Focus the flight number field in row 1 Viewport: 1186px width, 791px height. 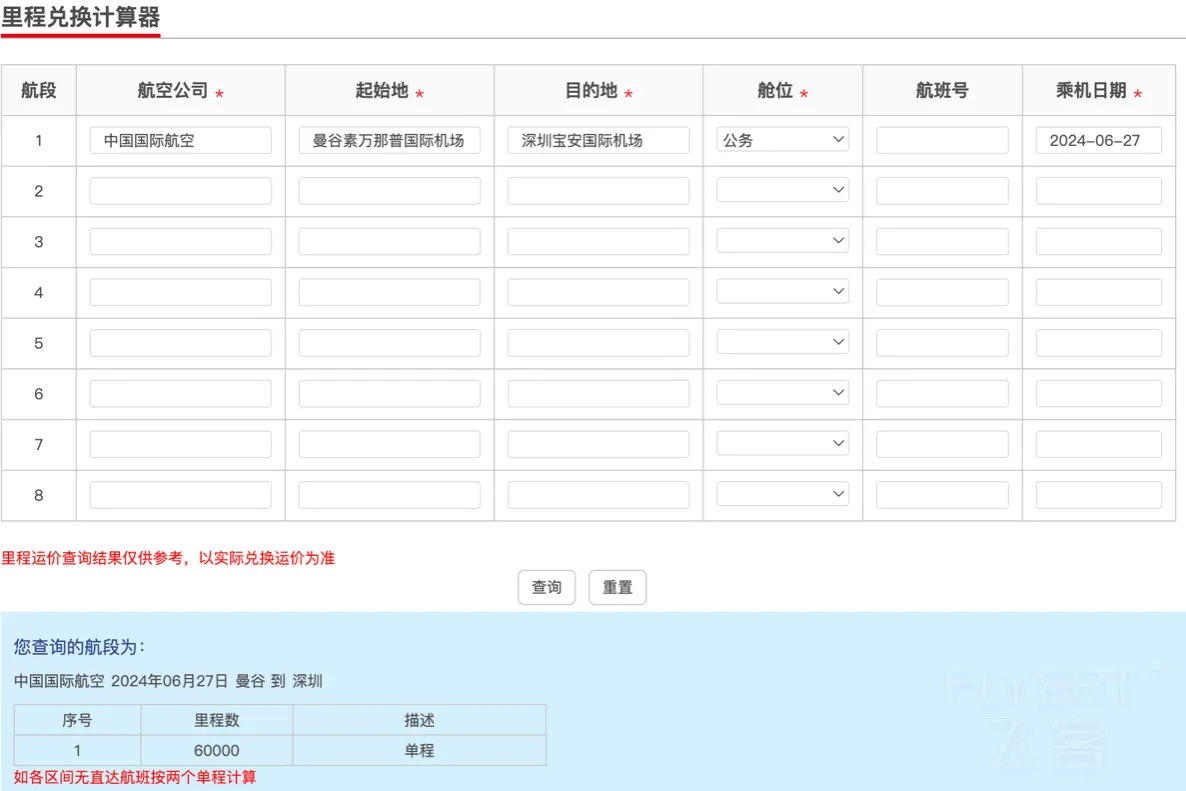942,140
